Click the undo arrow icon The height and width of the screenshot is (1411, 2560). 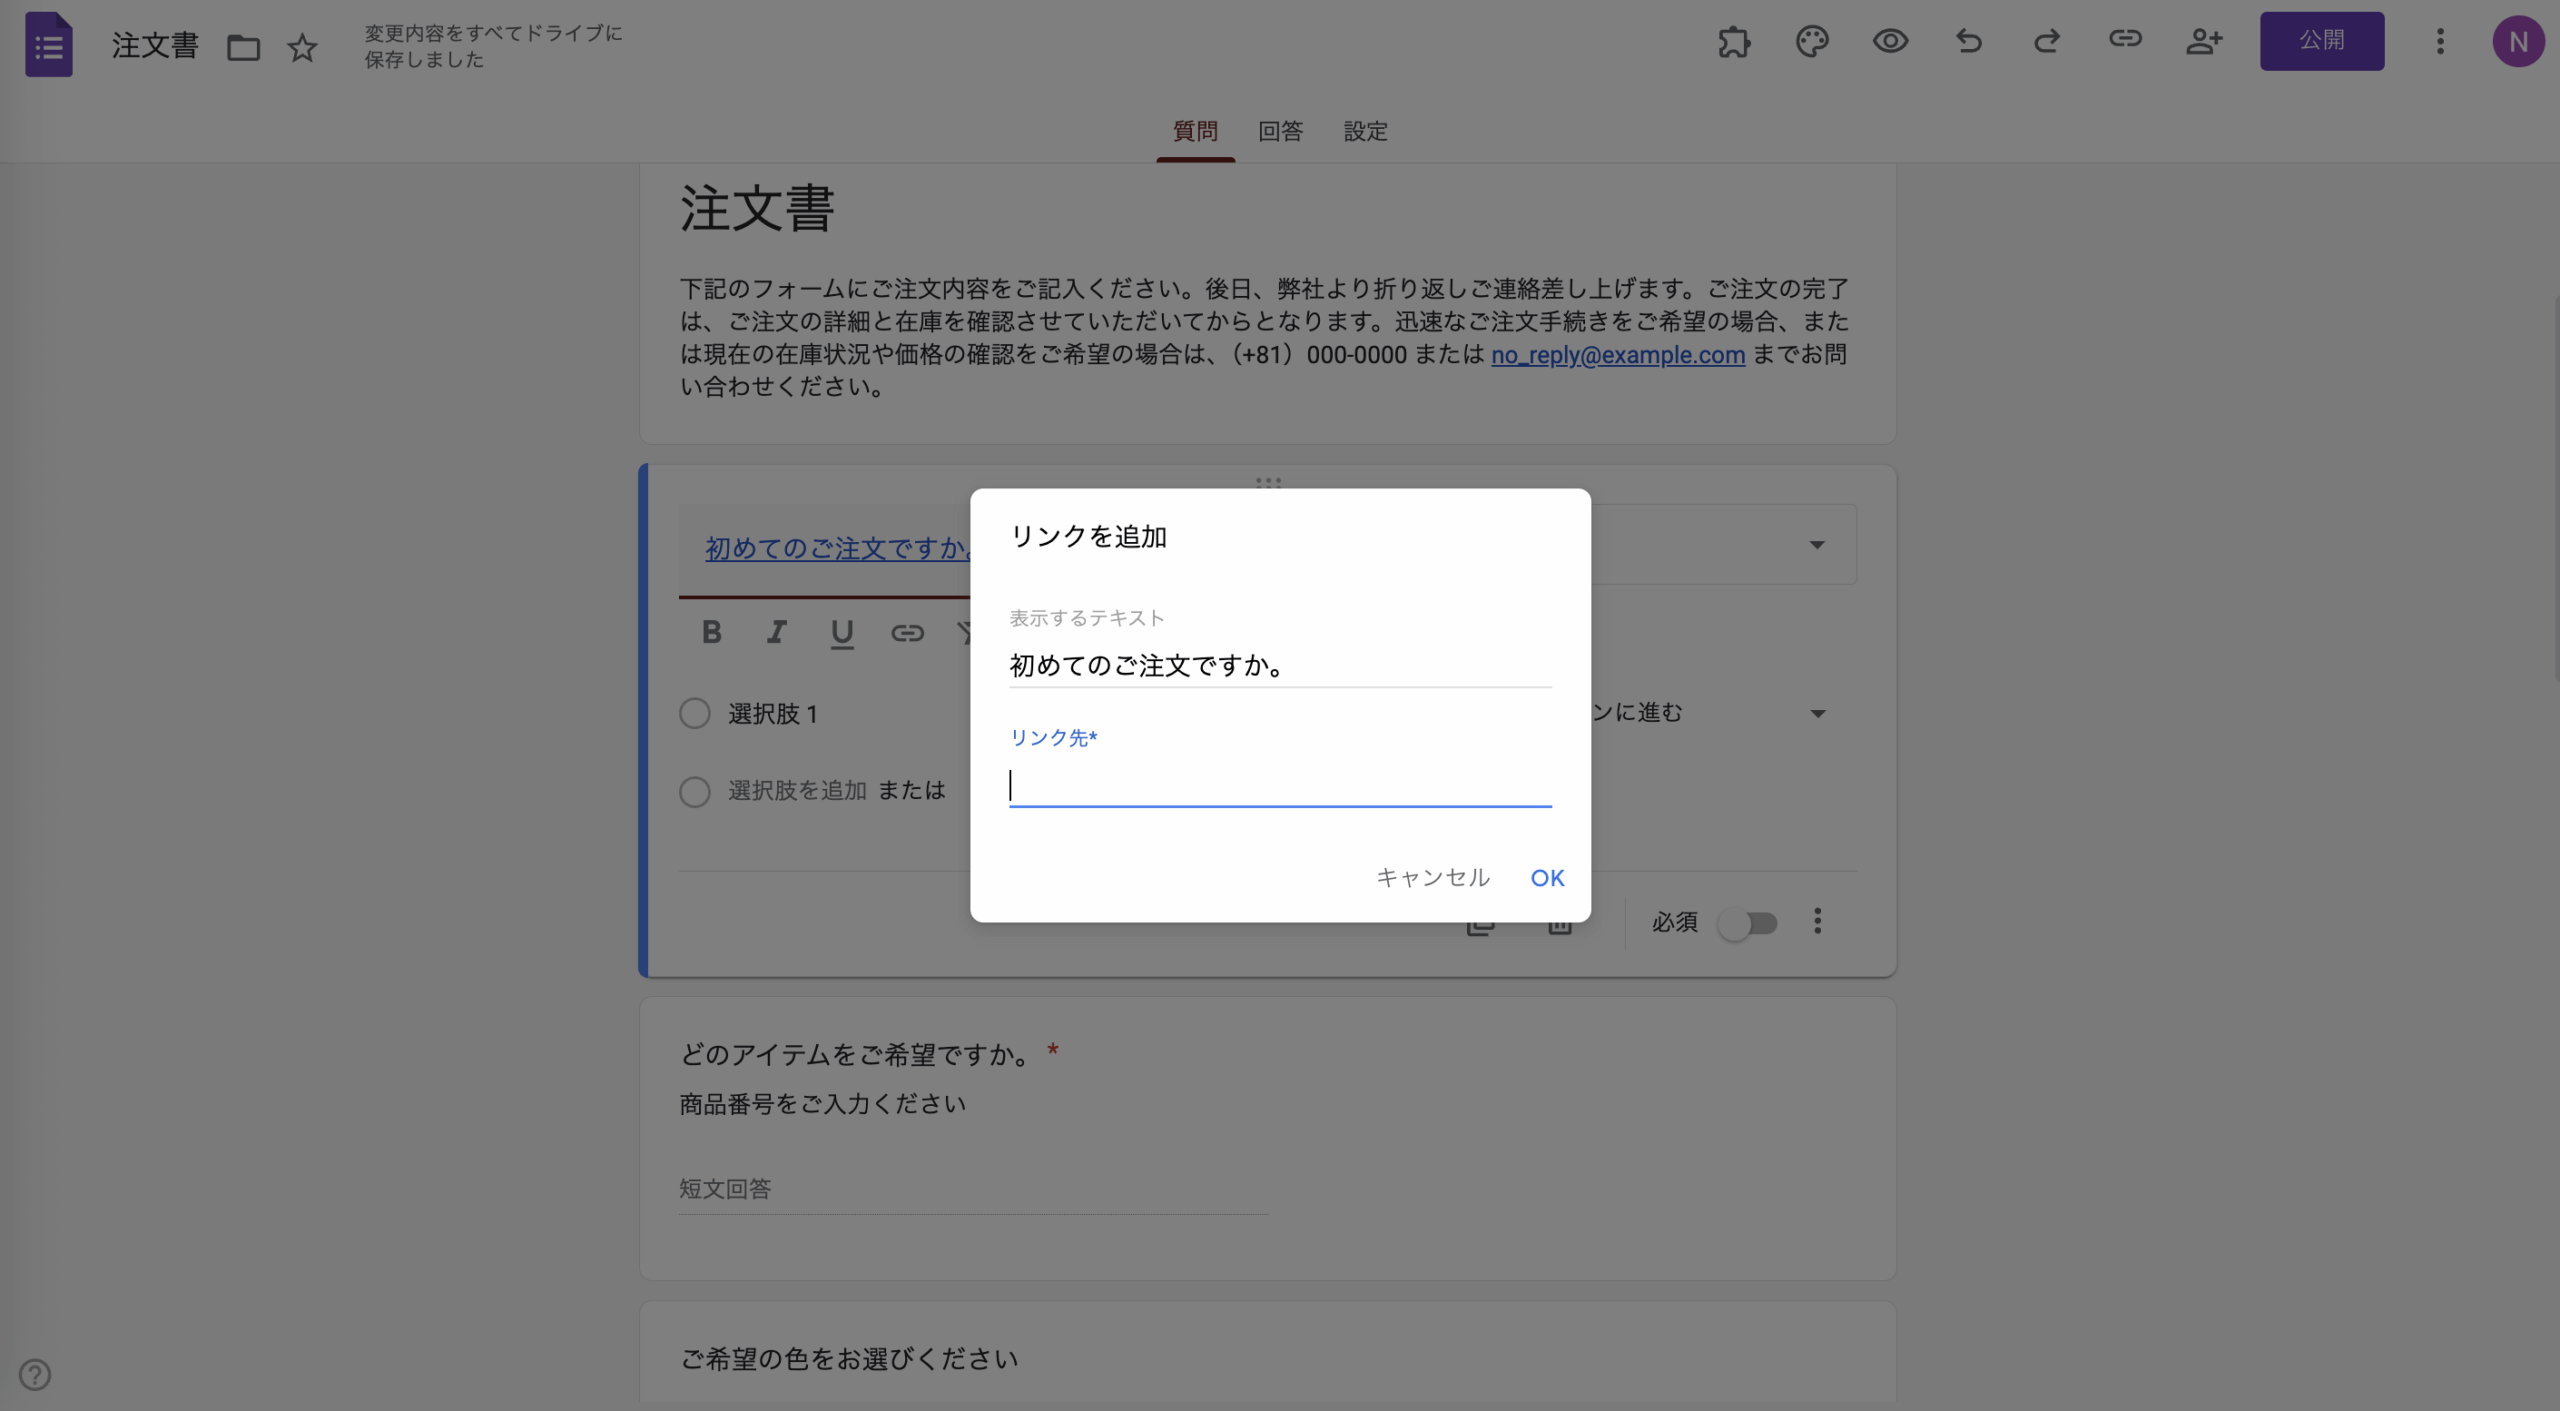click(1968, 42)
